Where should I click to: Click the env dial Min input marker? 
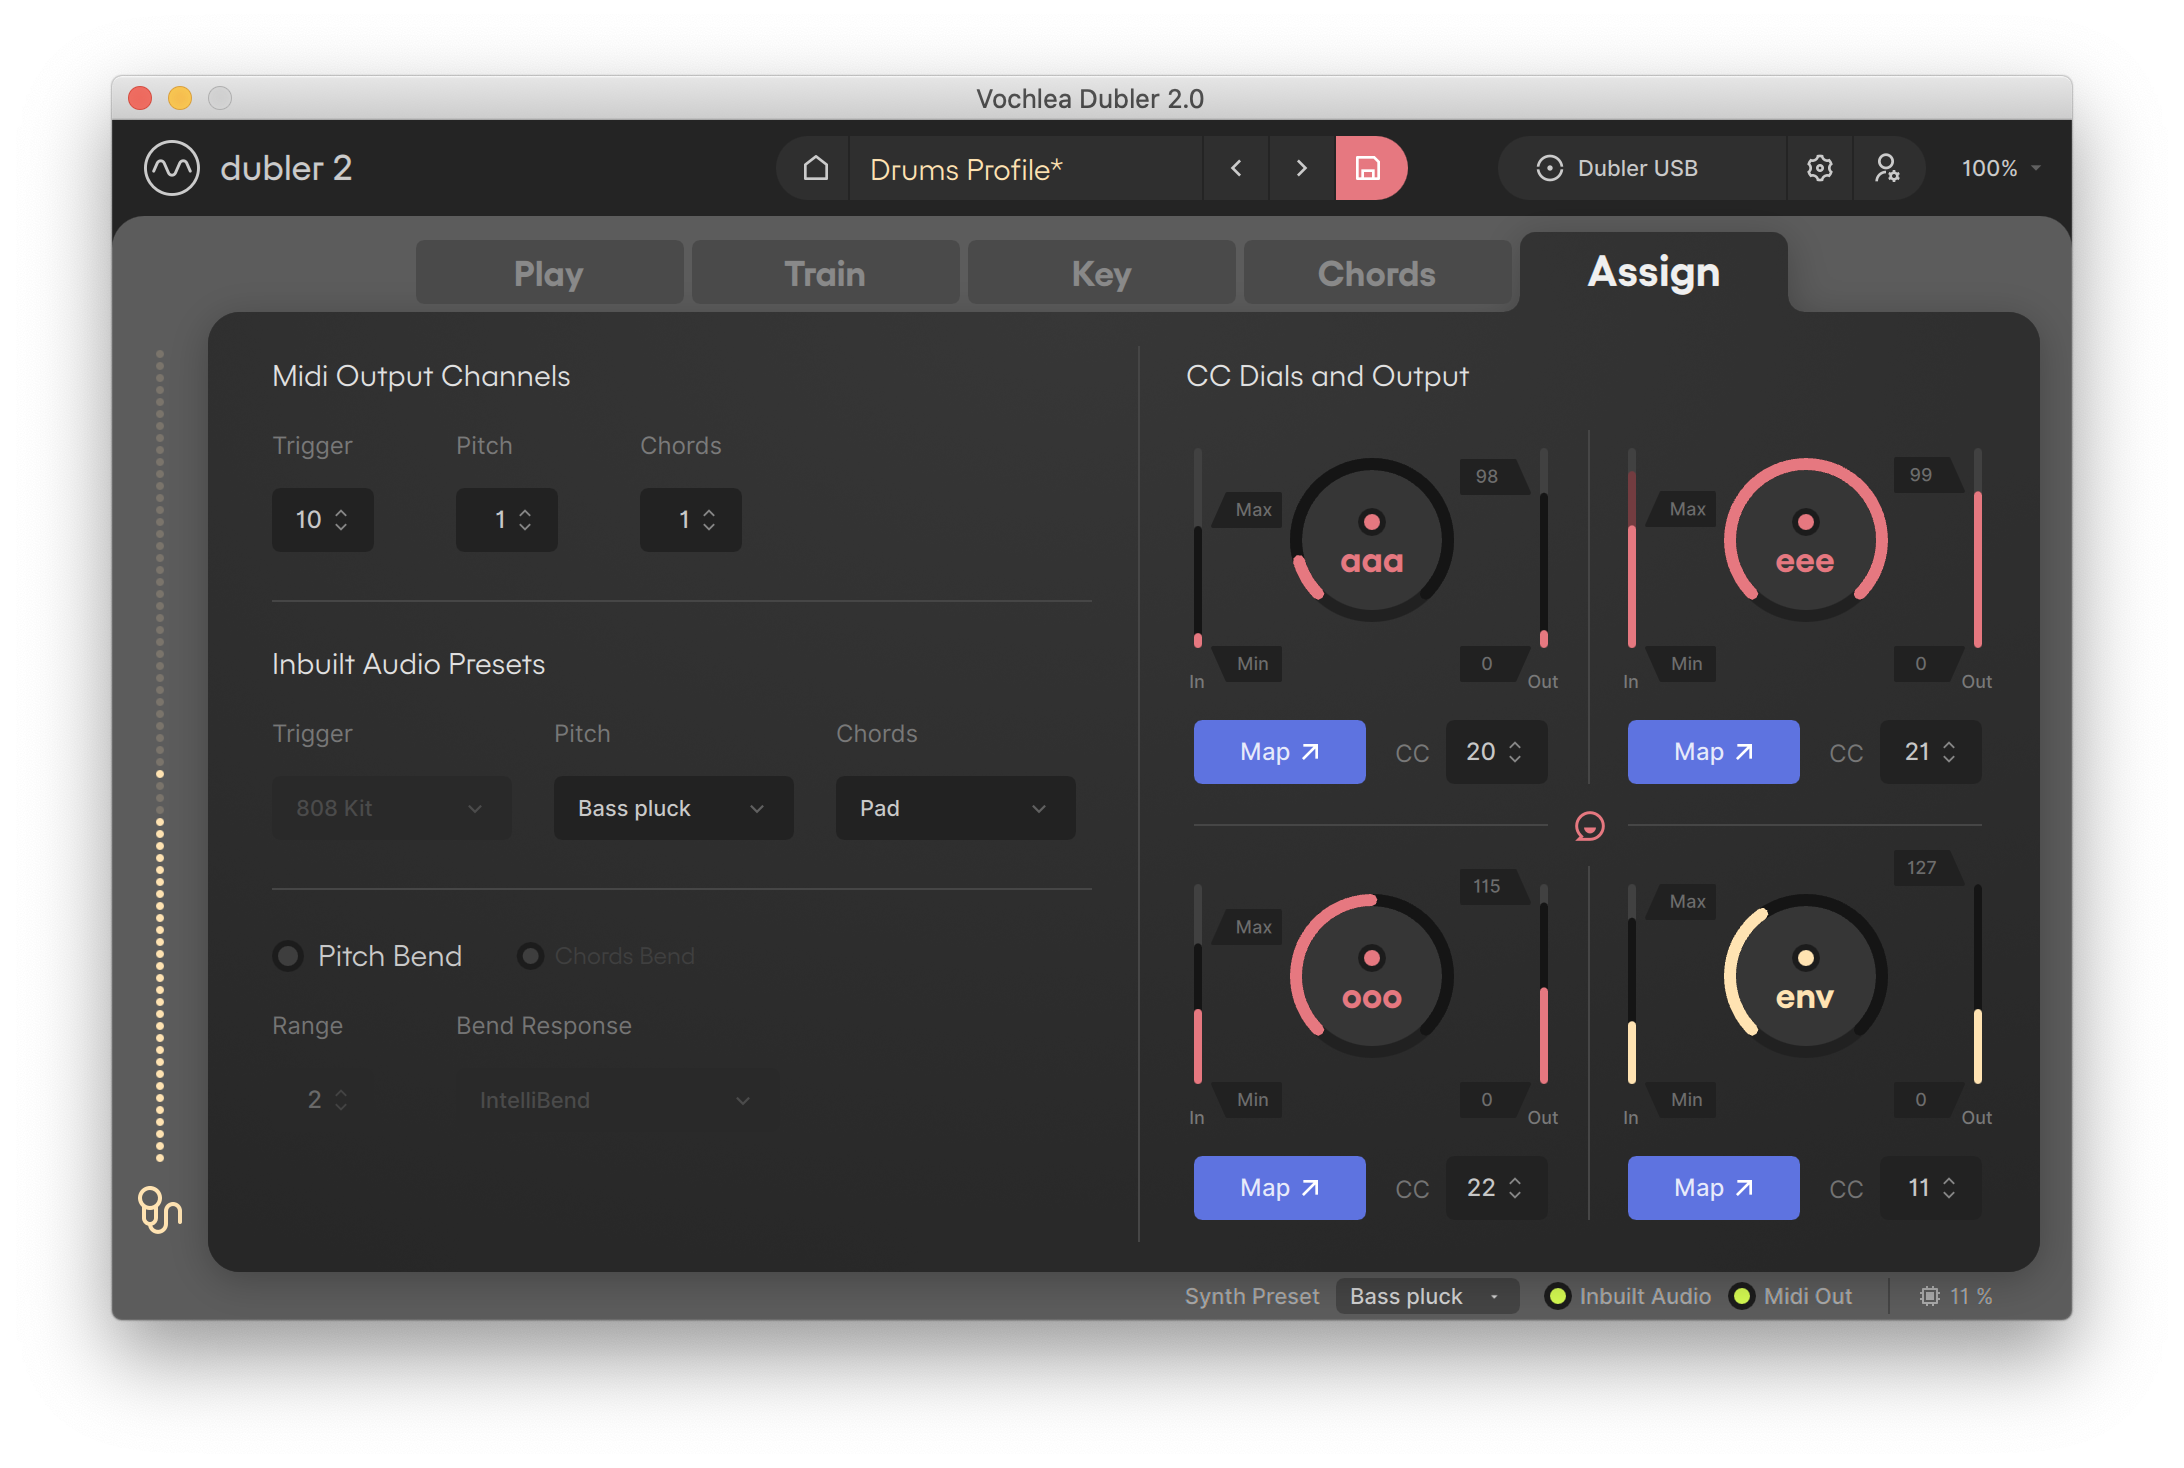1683,1100
